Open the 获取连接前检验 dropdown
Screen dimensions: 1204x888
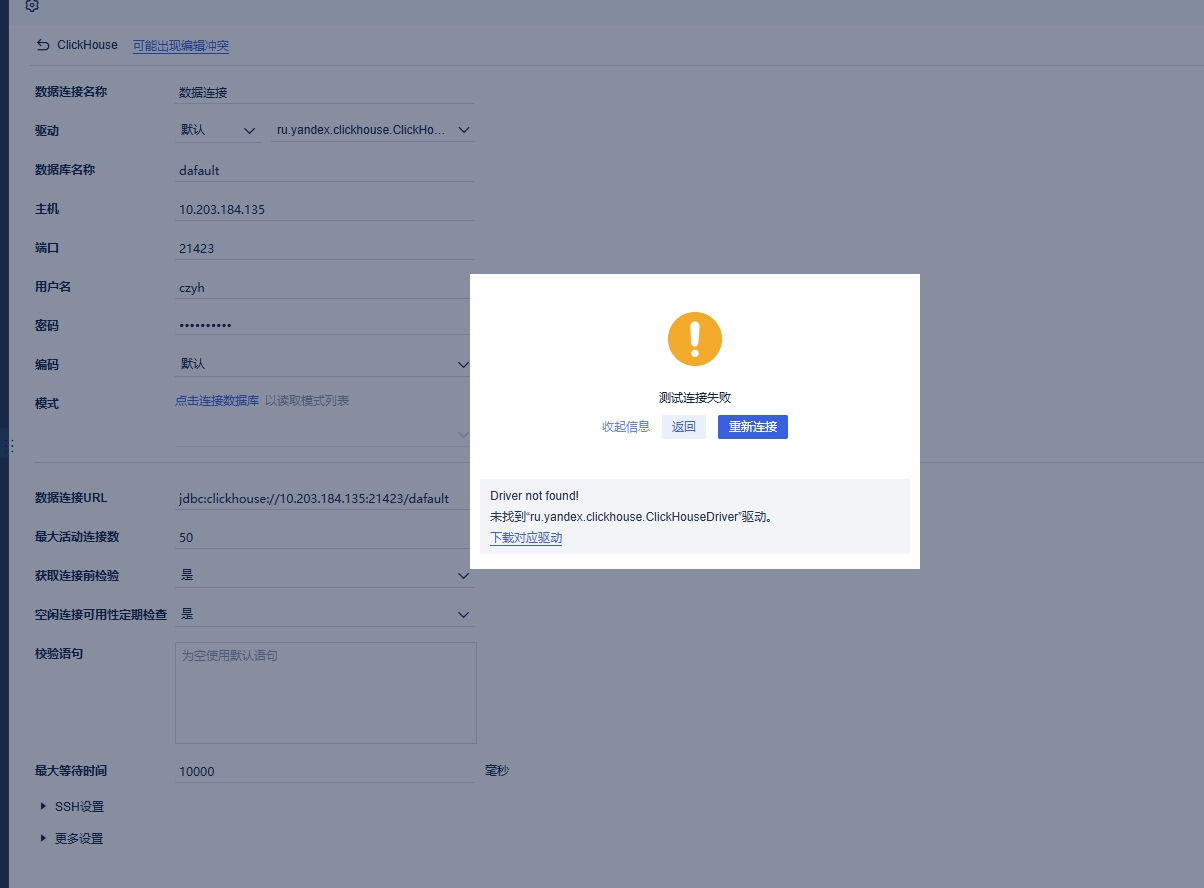324,575
